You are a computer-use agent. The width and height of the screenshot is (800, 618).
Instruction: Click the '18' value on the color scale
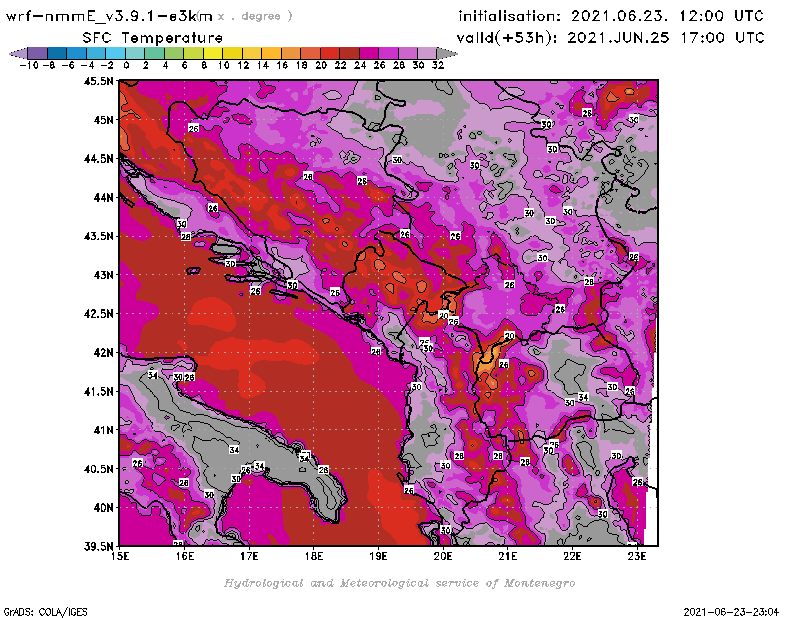[302, 66]
